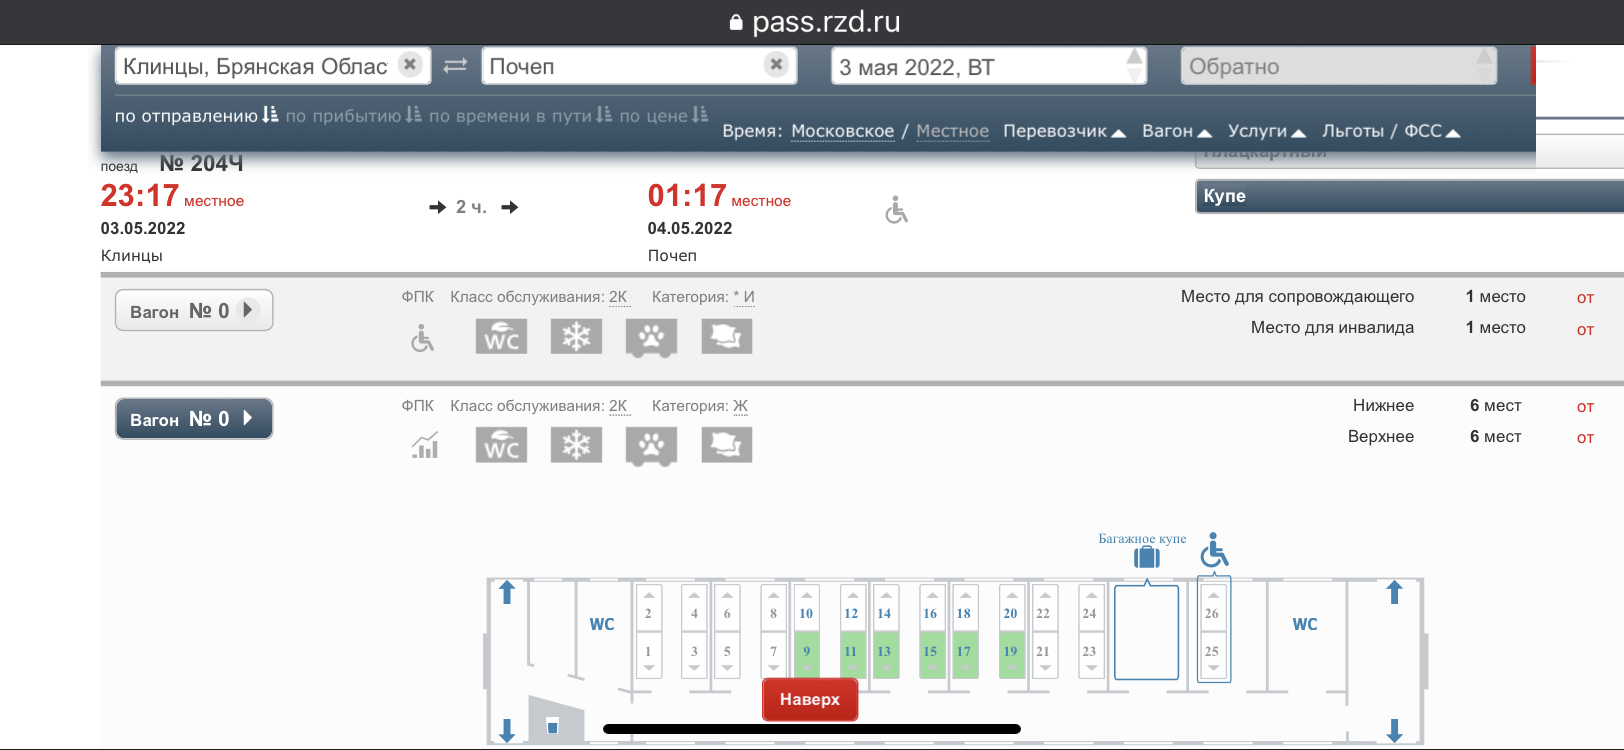Click the wheelchair icon above seat 26
The image size is (1624, 750).
tap(1214, 550)
